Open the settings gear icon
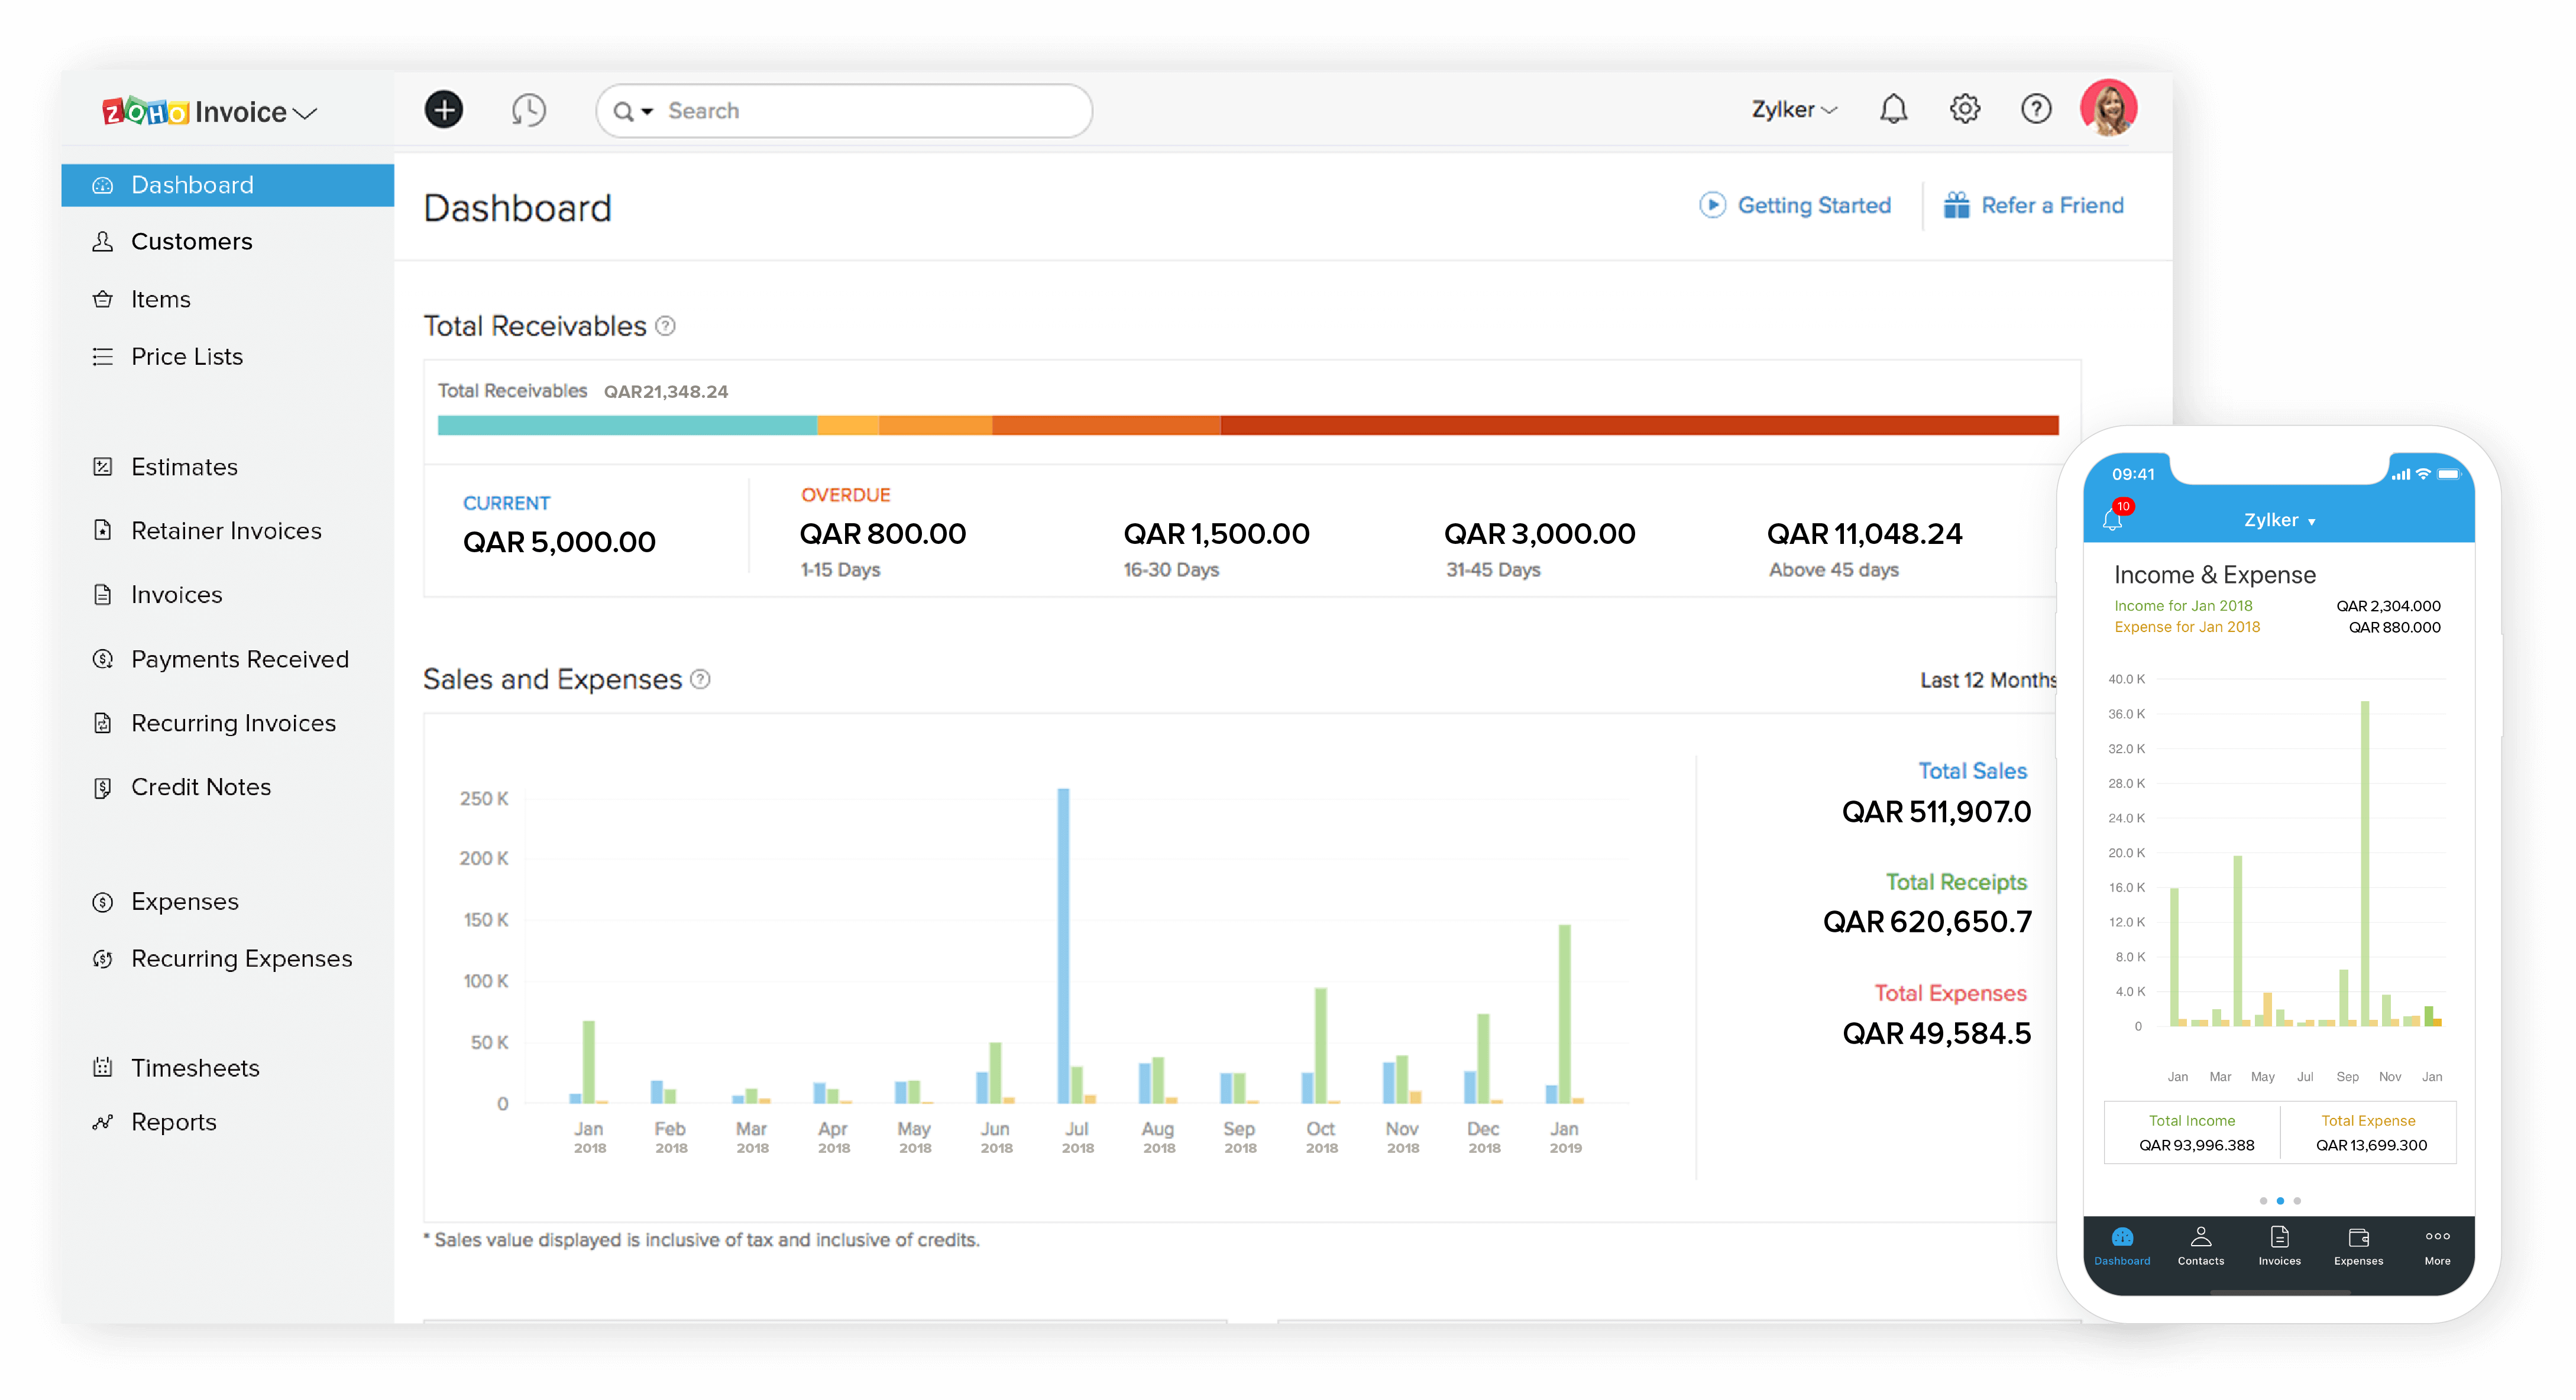This screenshot has height=1400, width=2576. [1964, 109]
